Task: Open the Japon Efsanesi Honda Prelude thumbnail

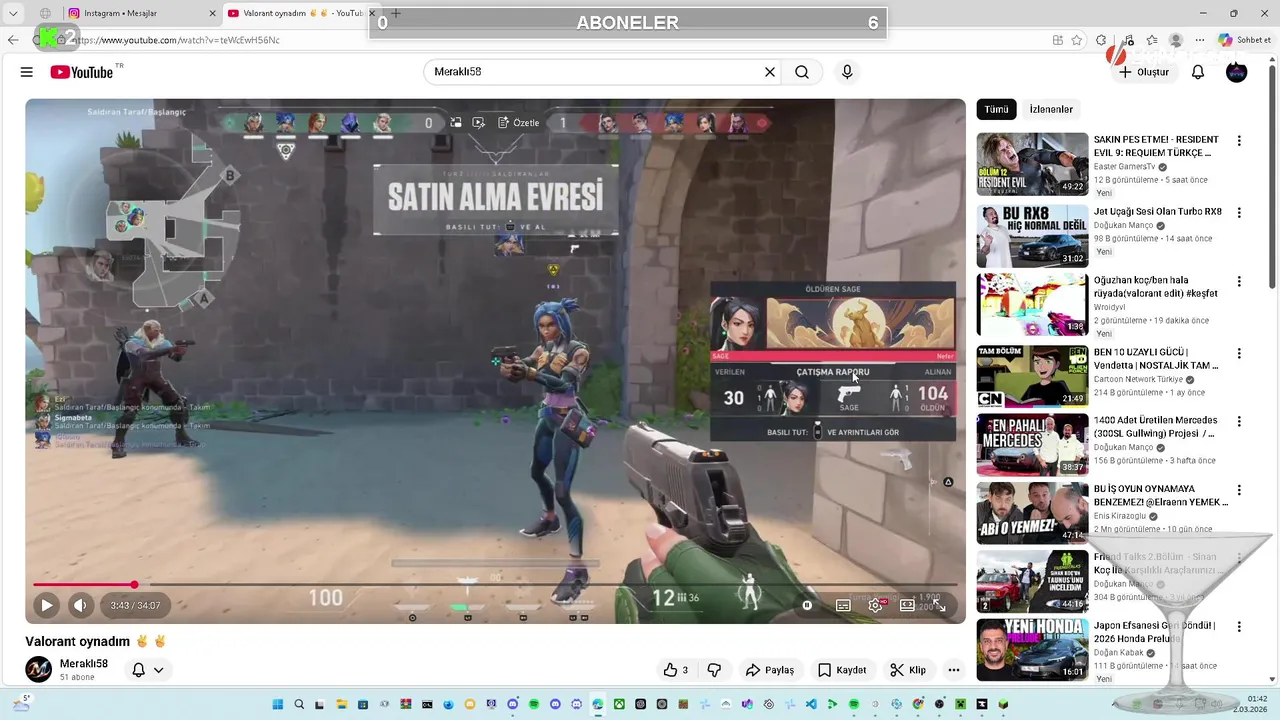Action: click(x=1032, y=650)
